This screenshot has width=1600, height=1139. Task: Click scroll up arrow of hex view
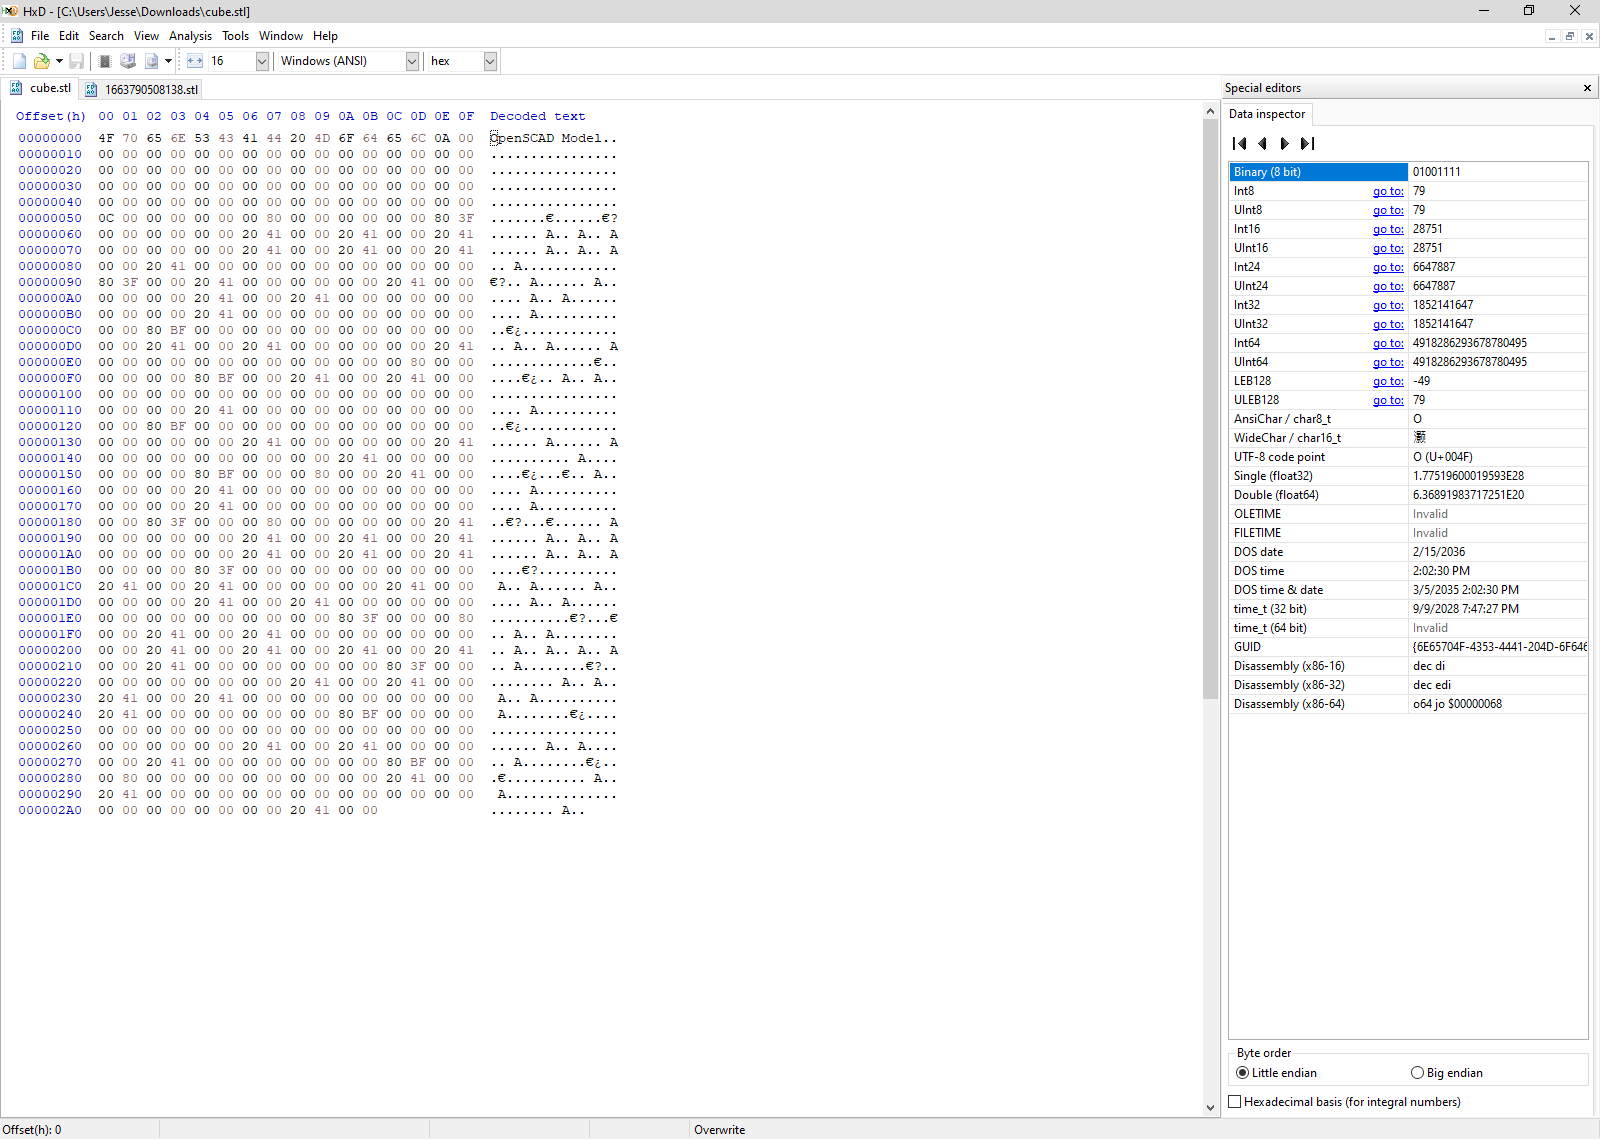point(1210,112)
